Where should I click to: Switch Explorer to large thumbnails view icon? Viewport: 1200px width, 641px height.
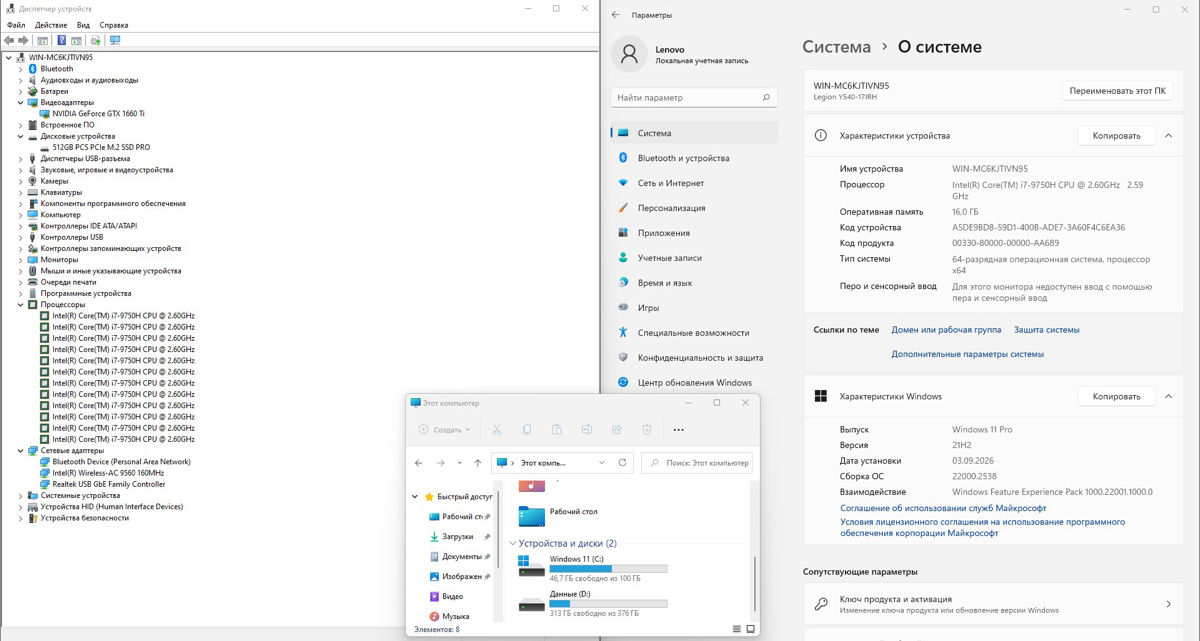pyautogui.click(x=750, y=629)
